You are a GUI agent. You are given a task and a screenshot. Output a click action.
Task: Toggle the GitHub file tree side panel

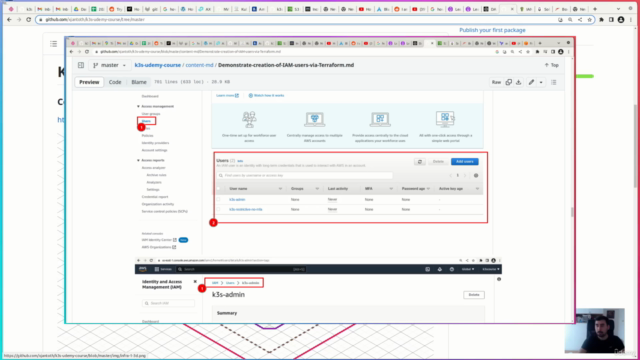tap(81, 65)
